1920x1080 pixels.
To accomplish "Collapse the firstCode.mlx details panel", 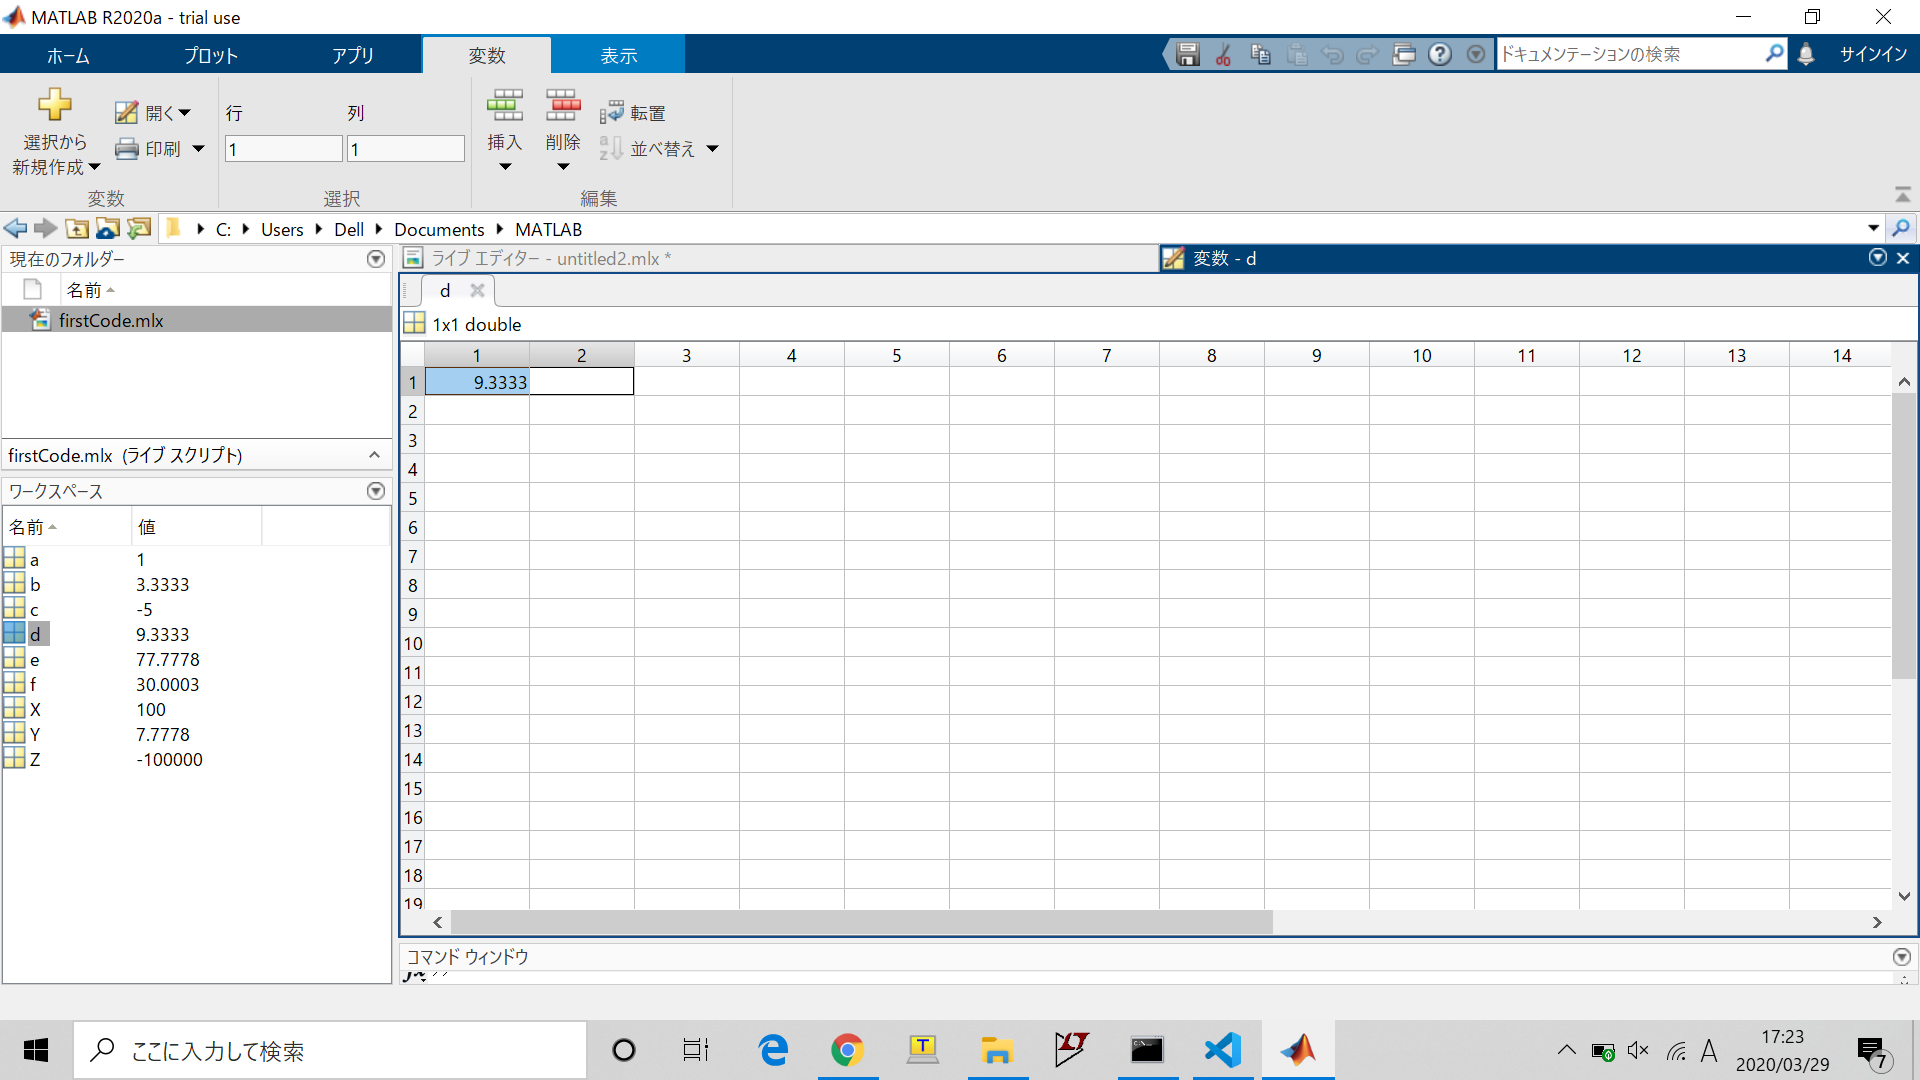I will pyautogui.click(x=375, y=455).
